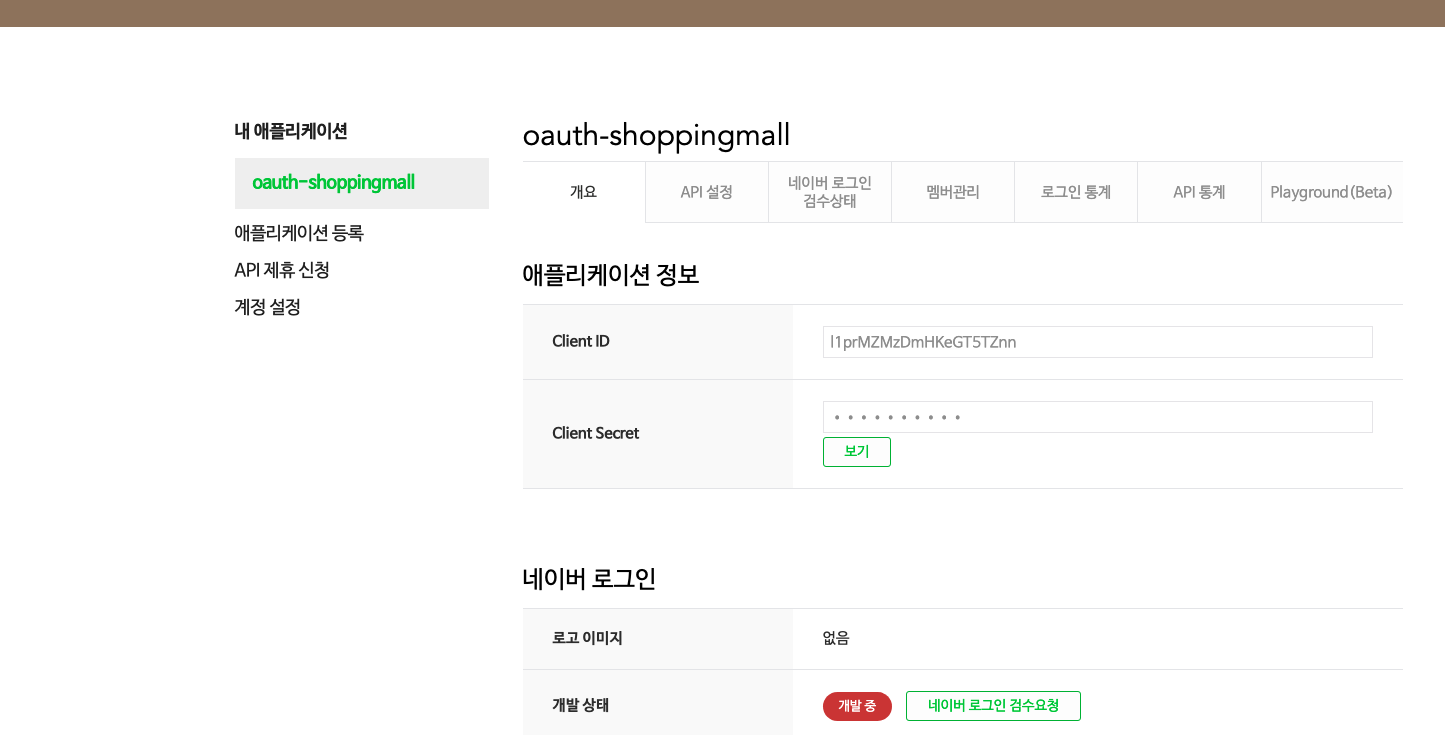View the 로그인 통계 tab

coord(1076,192)
